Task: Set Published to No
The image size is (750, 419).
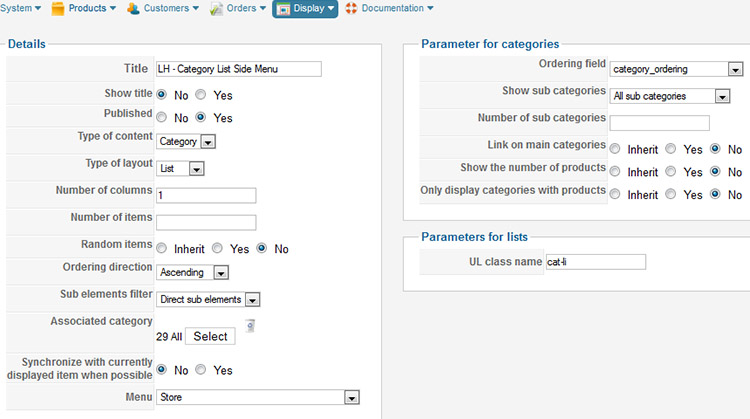Action: click(162, 117)
